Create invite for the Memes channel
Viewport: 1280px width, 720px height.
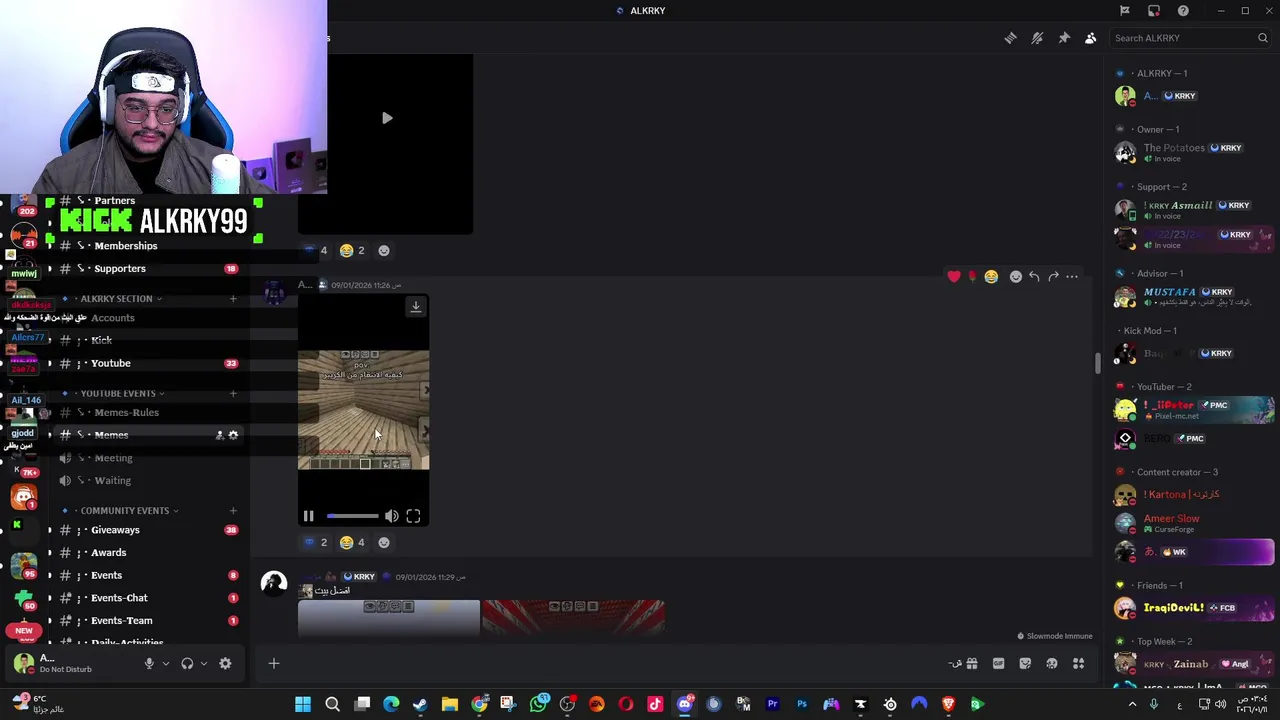click(218, 435)
